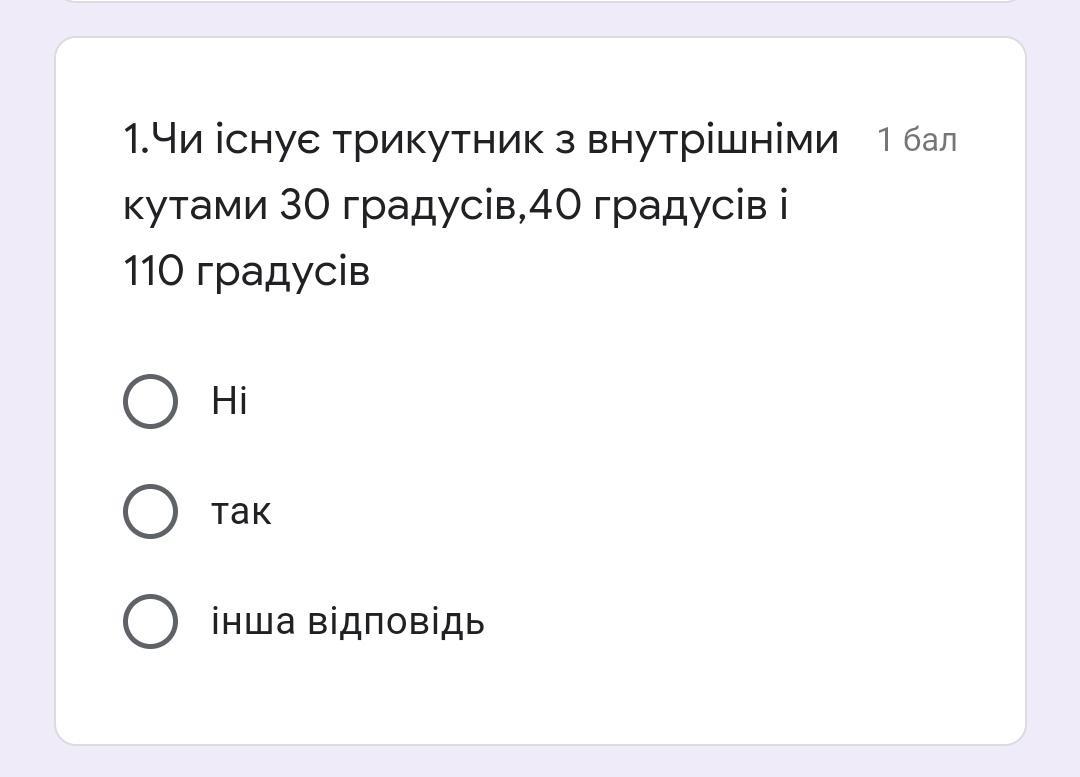Click the words "110 градусів" in question
This screenshot has width=1080, height=777.
coord(247,271)
